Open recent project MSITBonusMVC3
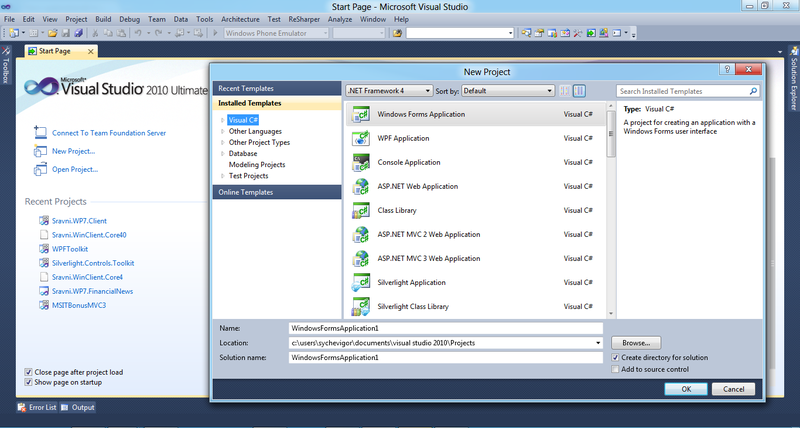Image resolution: width=800 pixels, height=428 pixels. coord(79,306)
